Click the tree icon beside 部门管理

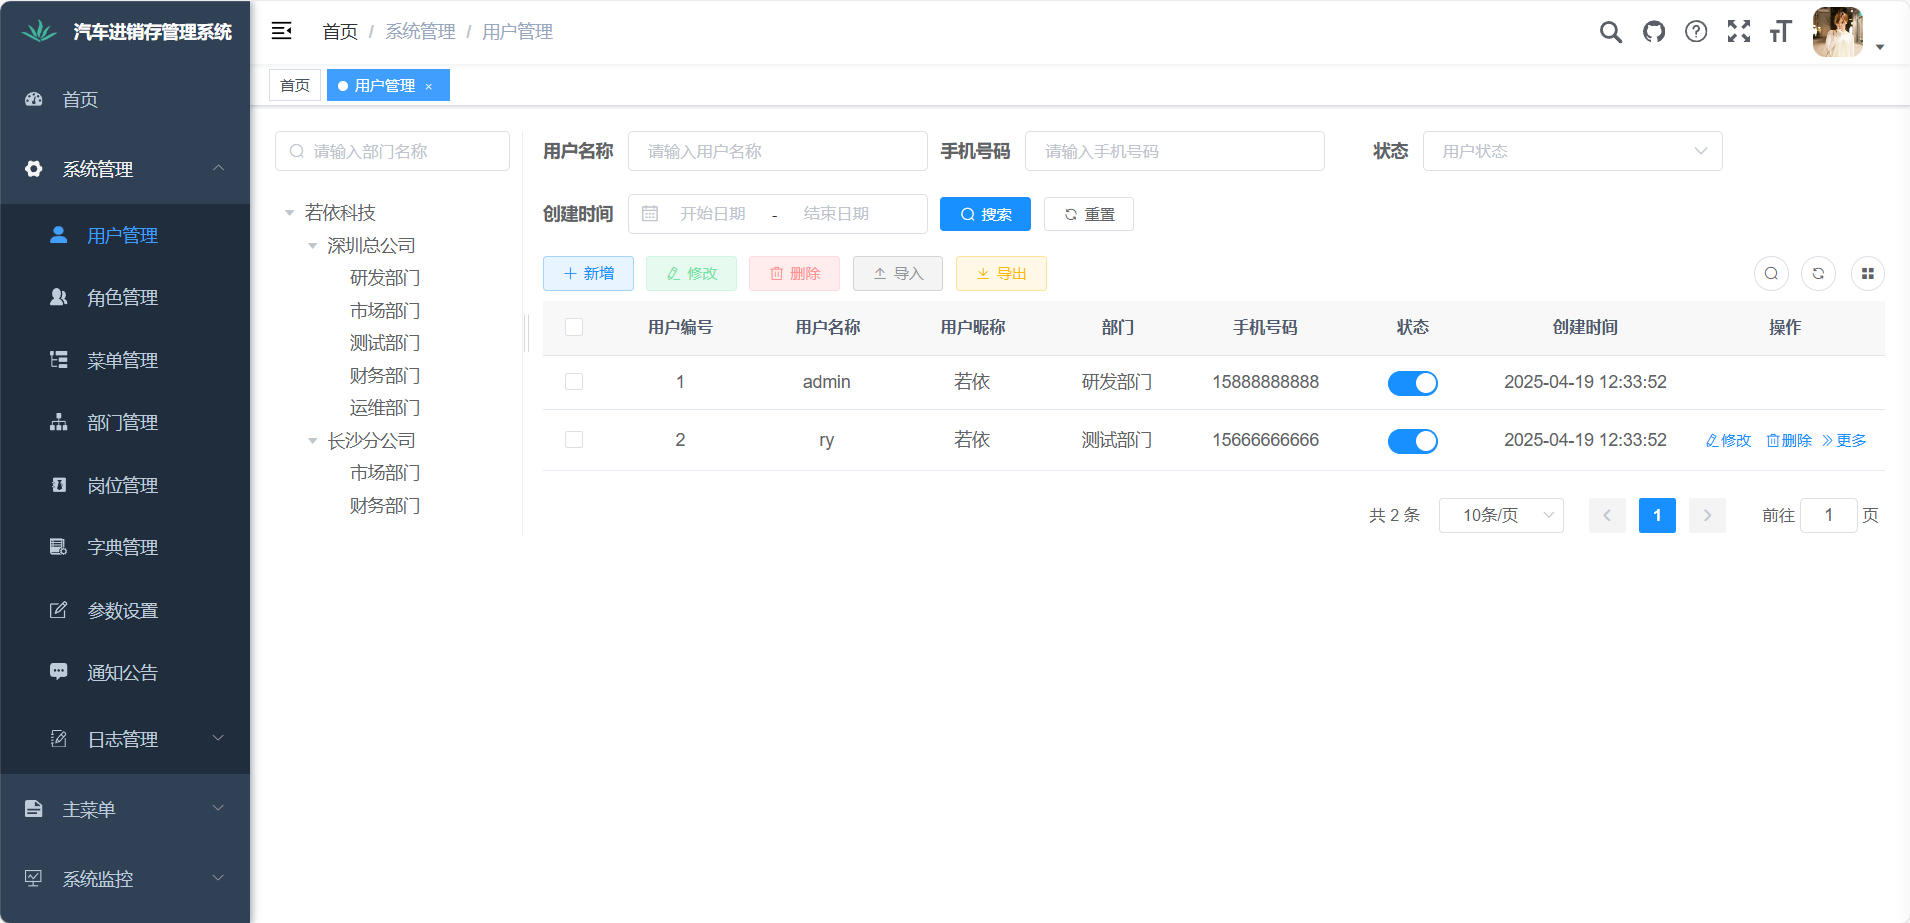pyautogui.click(x=59, y=422)
